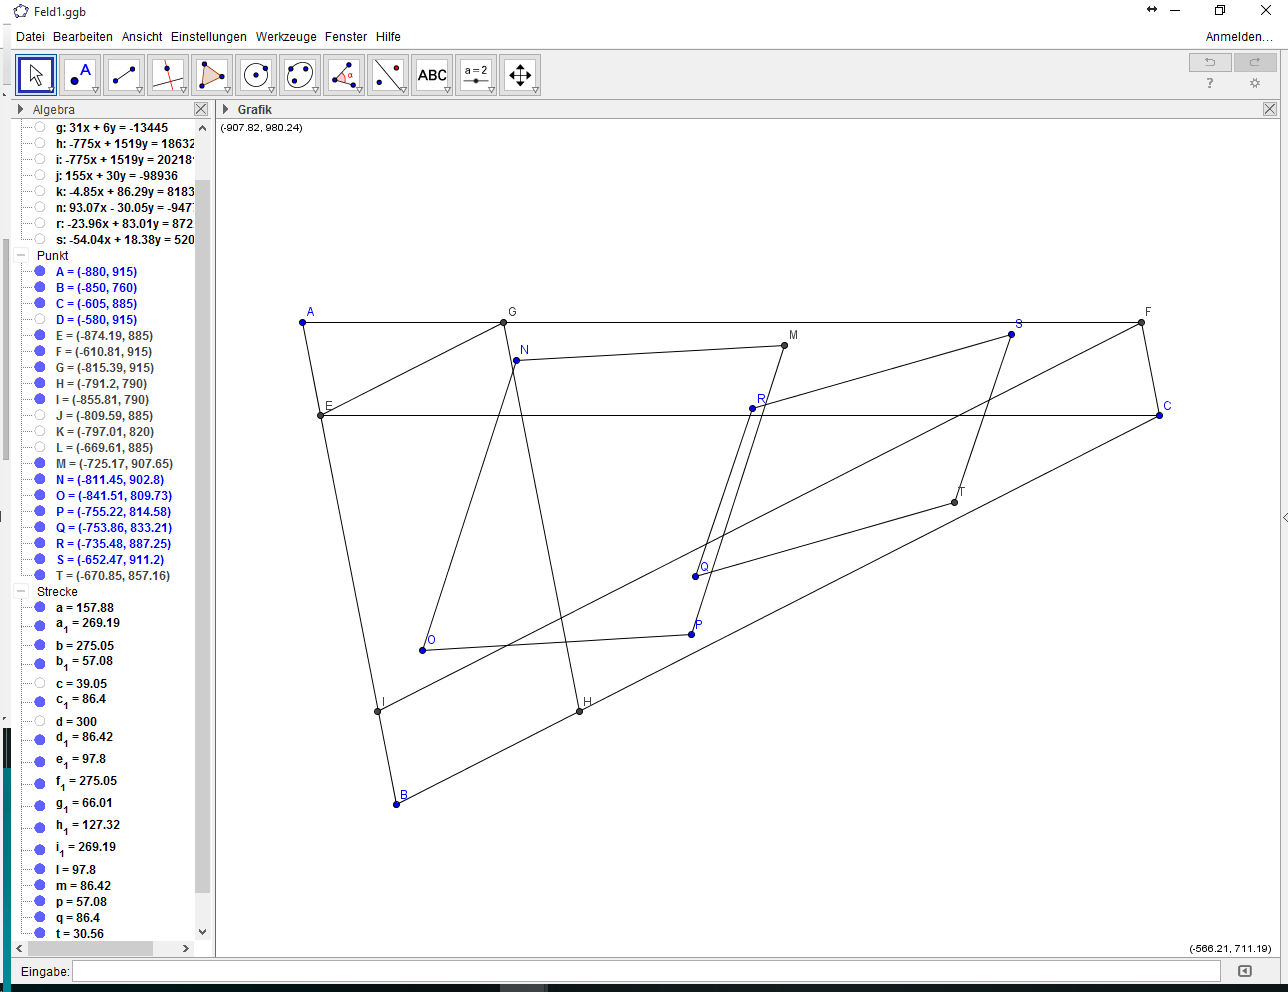Open the Werkzeuge menu
This screenshot has height=992, width=1288.
(x=286, y=37)
